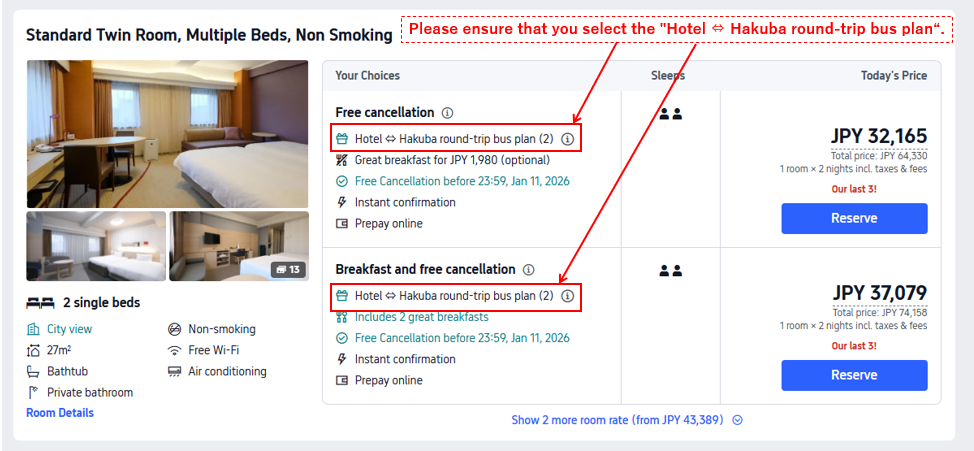This screenshot has width=974, height=451.
Task: Open the main twin room photo
Action: pyautogui.click(x=167, y=133)
